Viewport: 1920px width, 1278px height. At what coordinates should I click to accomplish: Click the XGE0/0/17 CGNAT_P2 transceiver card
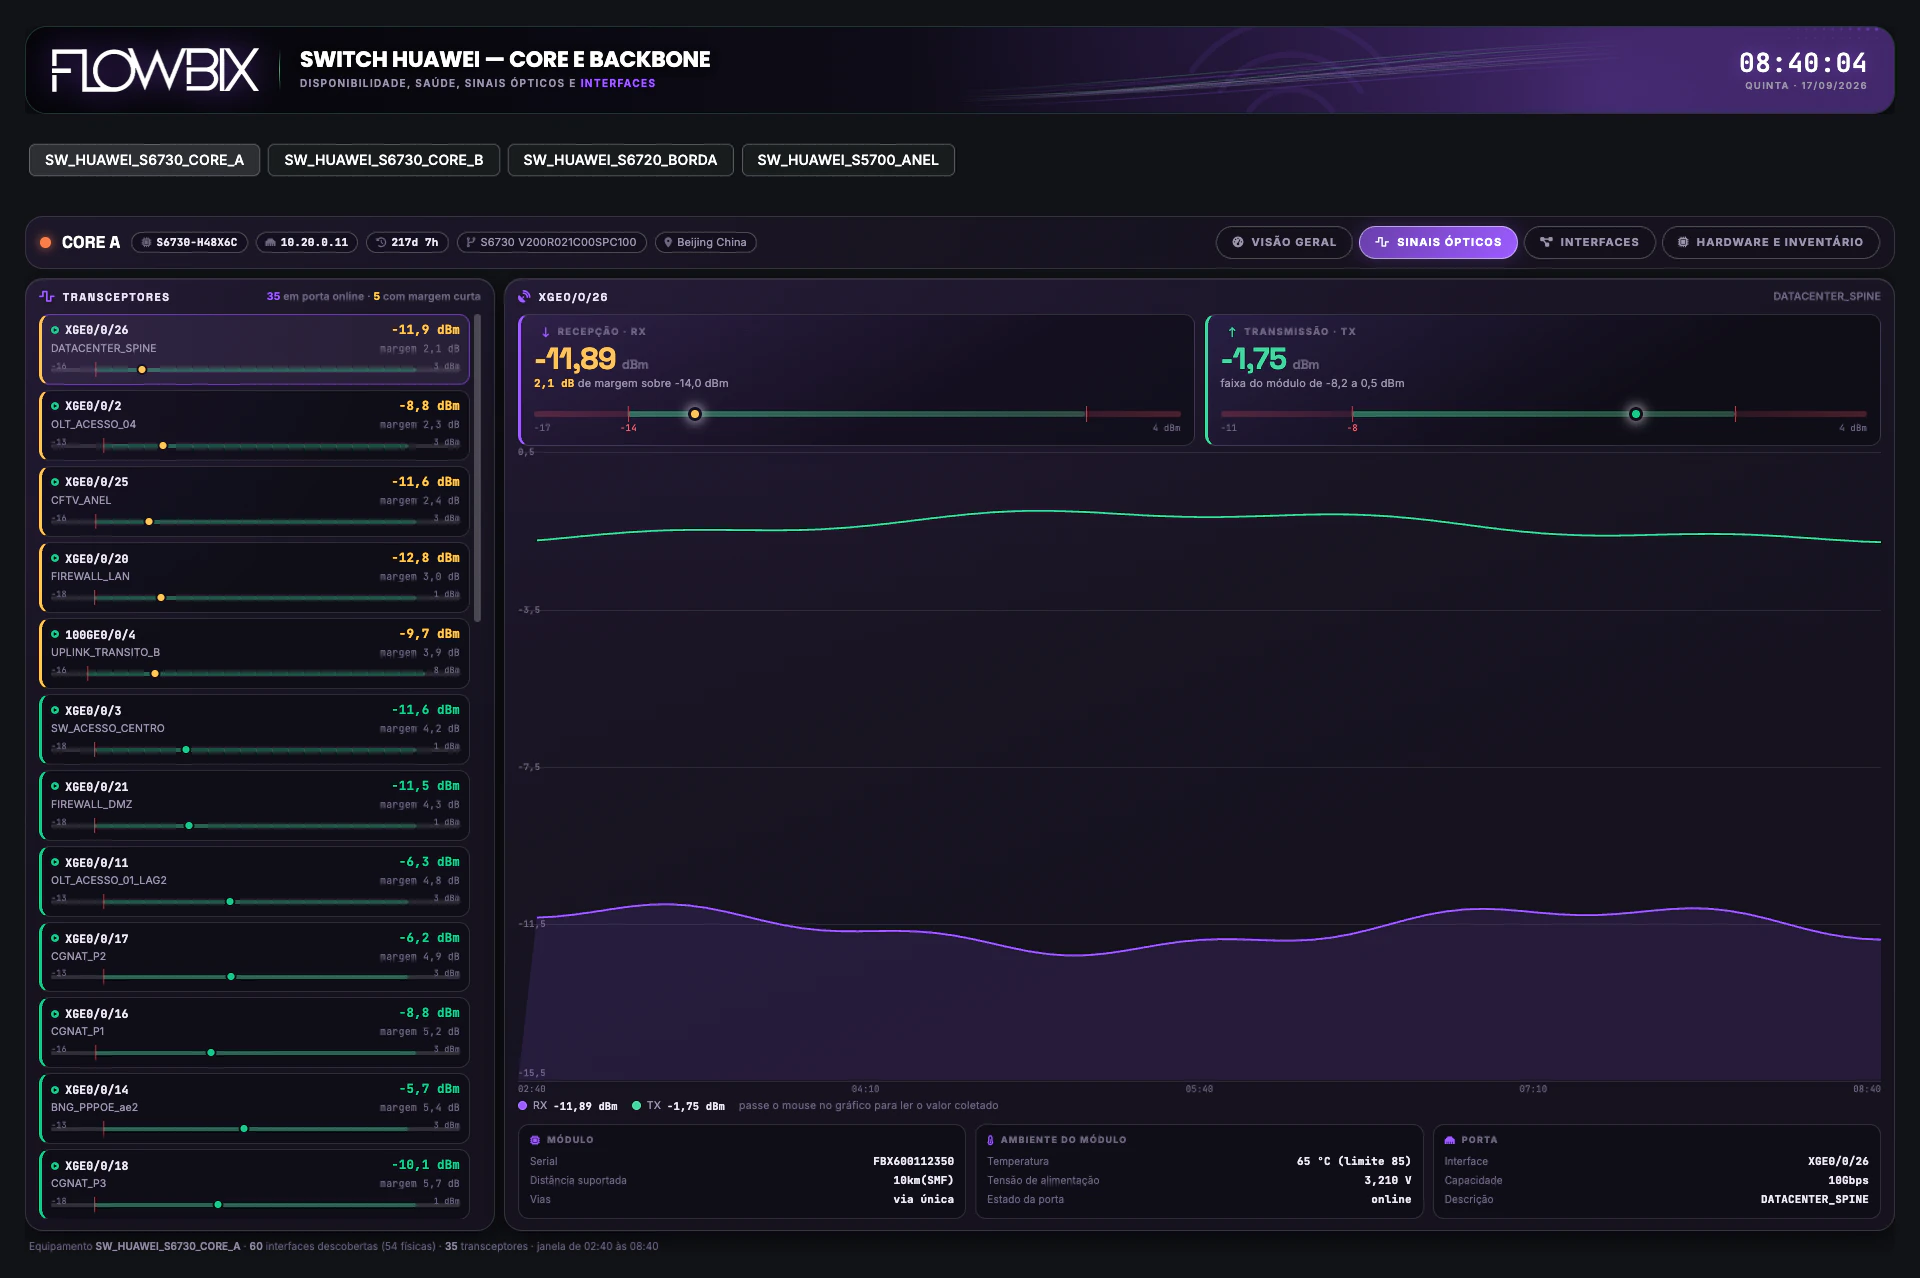254,956
